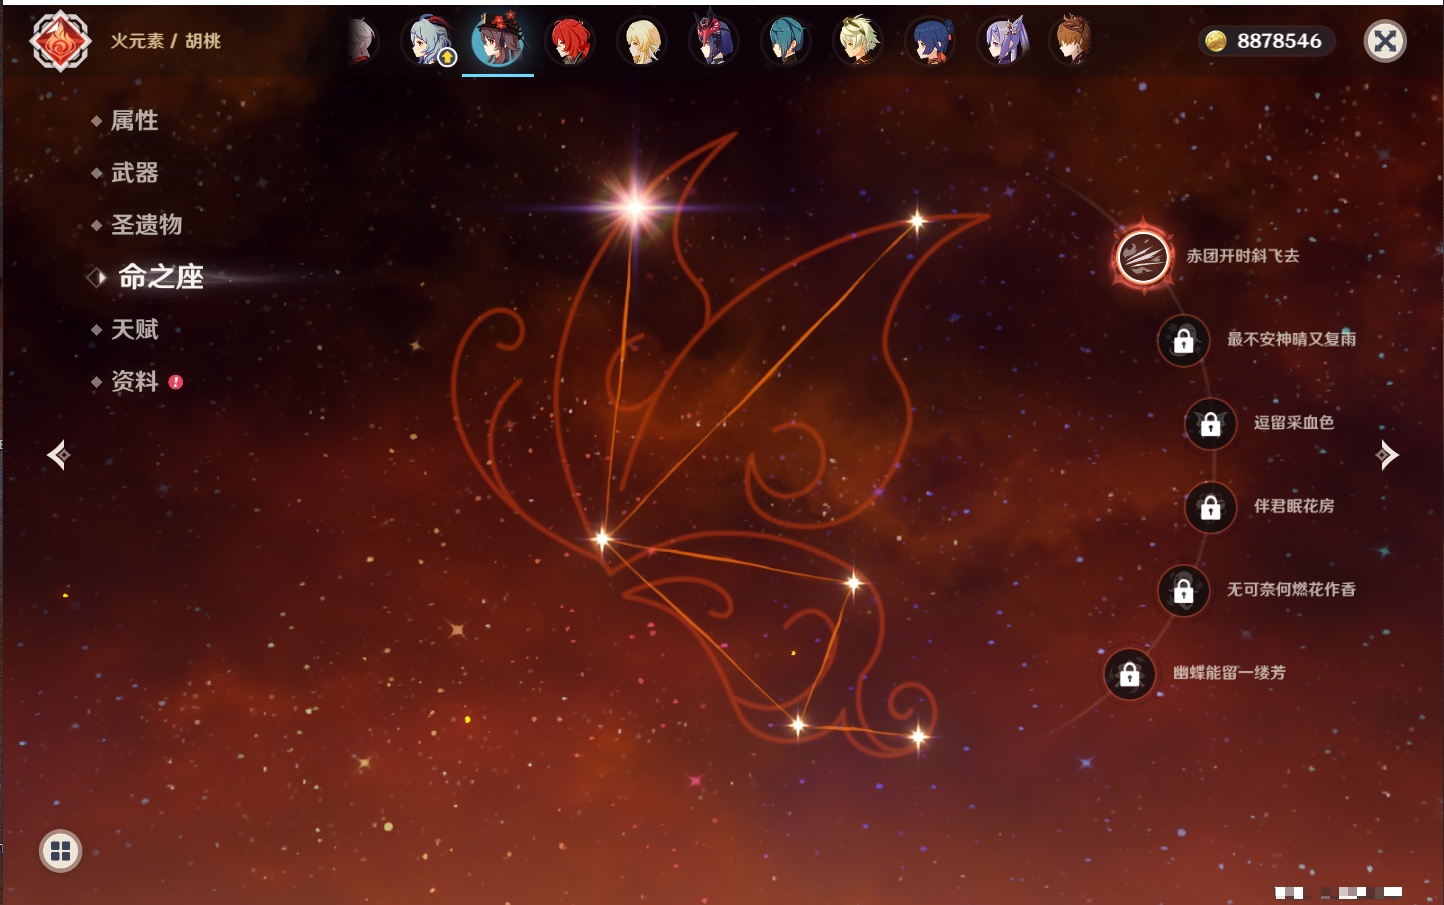Screen dimensions: 1444x905
Task: Select the red-haired Diluc portrait
Action: coord(570,41)
